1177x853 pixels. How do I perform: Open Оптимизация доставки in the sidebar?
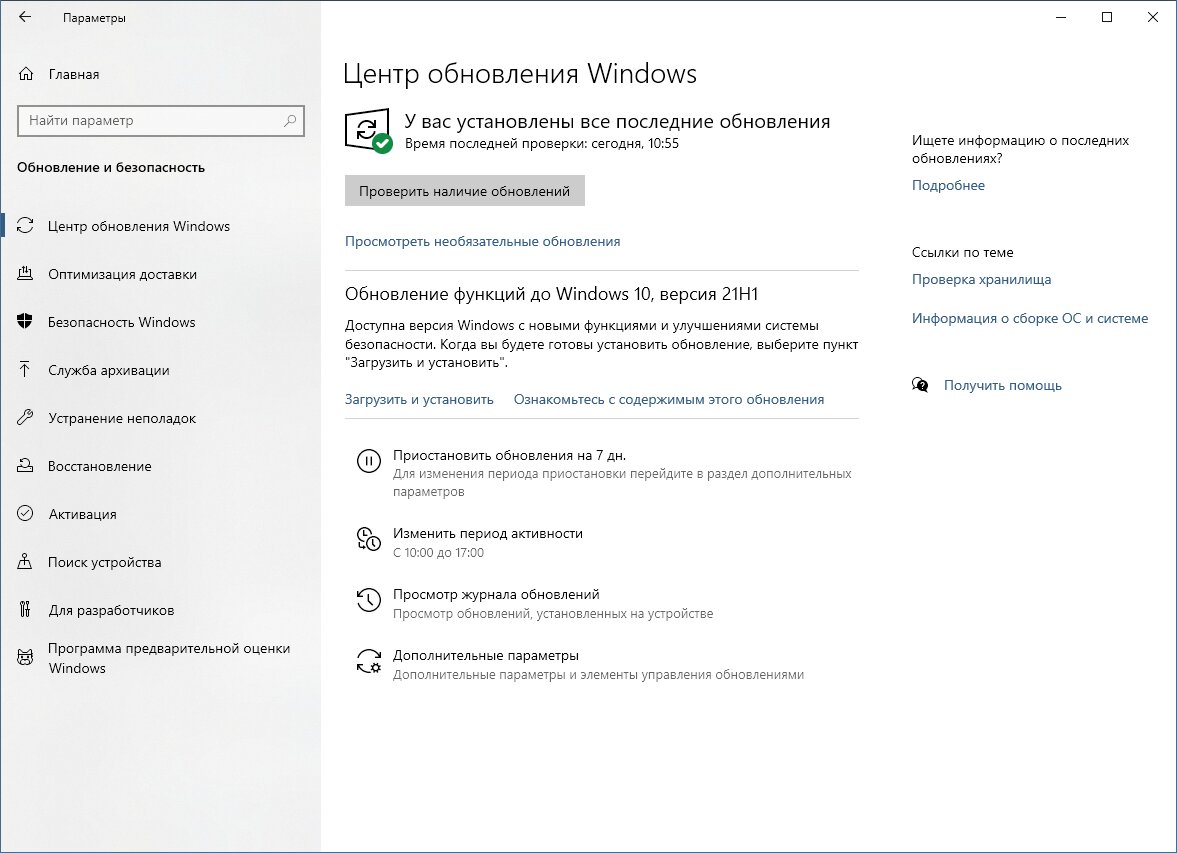click(122, 274)
